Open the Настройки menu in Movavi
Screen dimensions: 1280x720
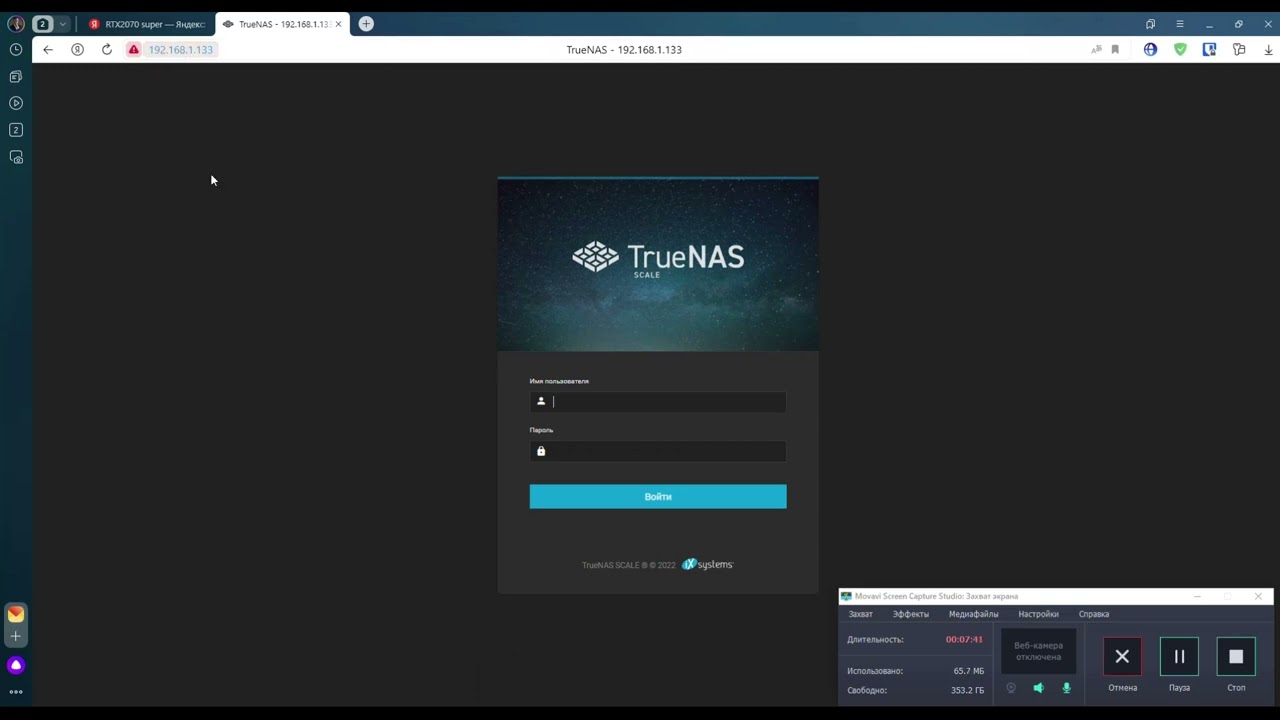(x=1038, y=614)
